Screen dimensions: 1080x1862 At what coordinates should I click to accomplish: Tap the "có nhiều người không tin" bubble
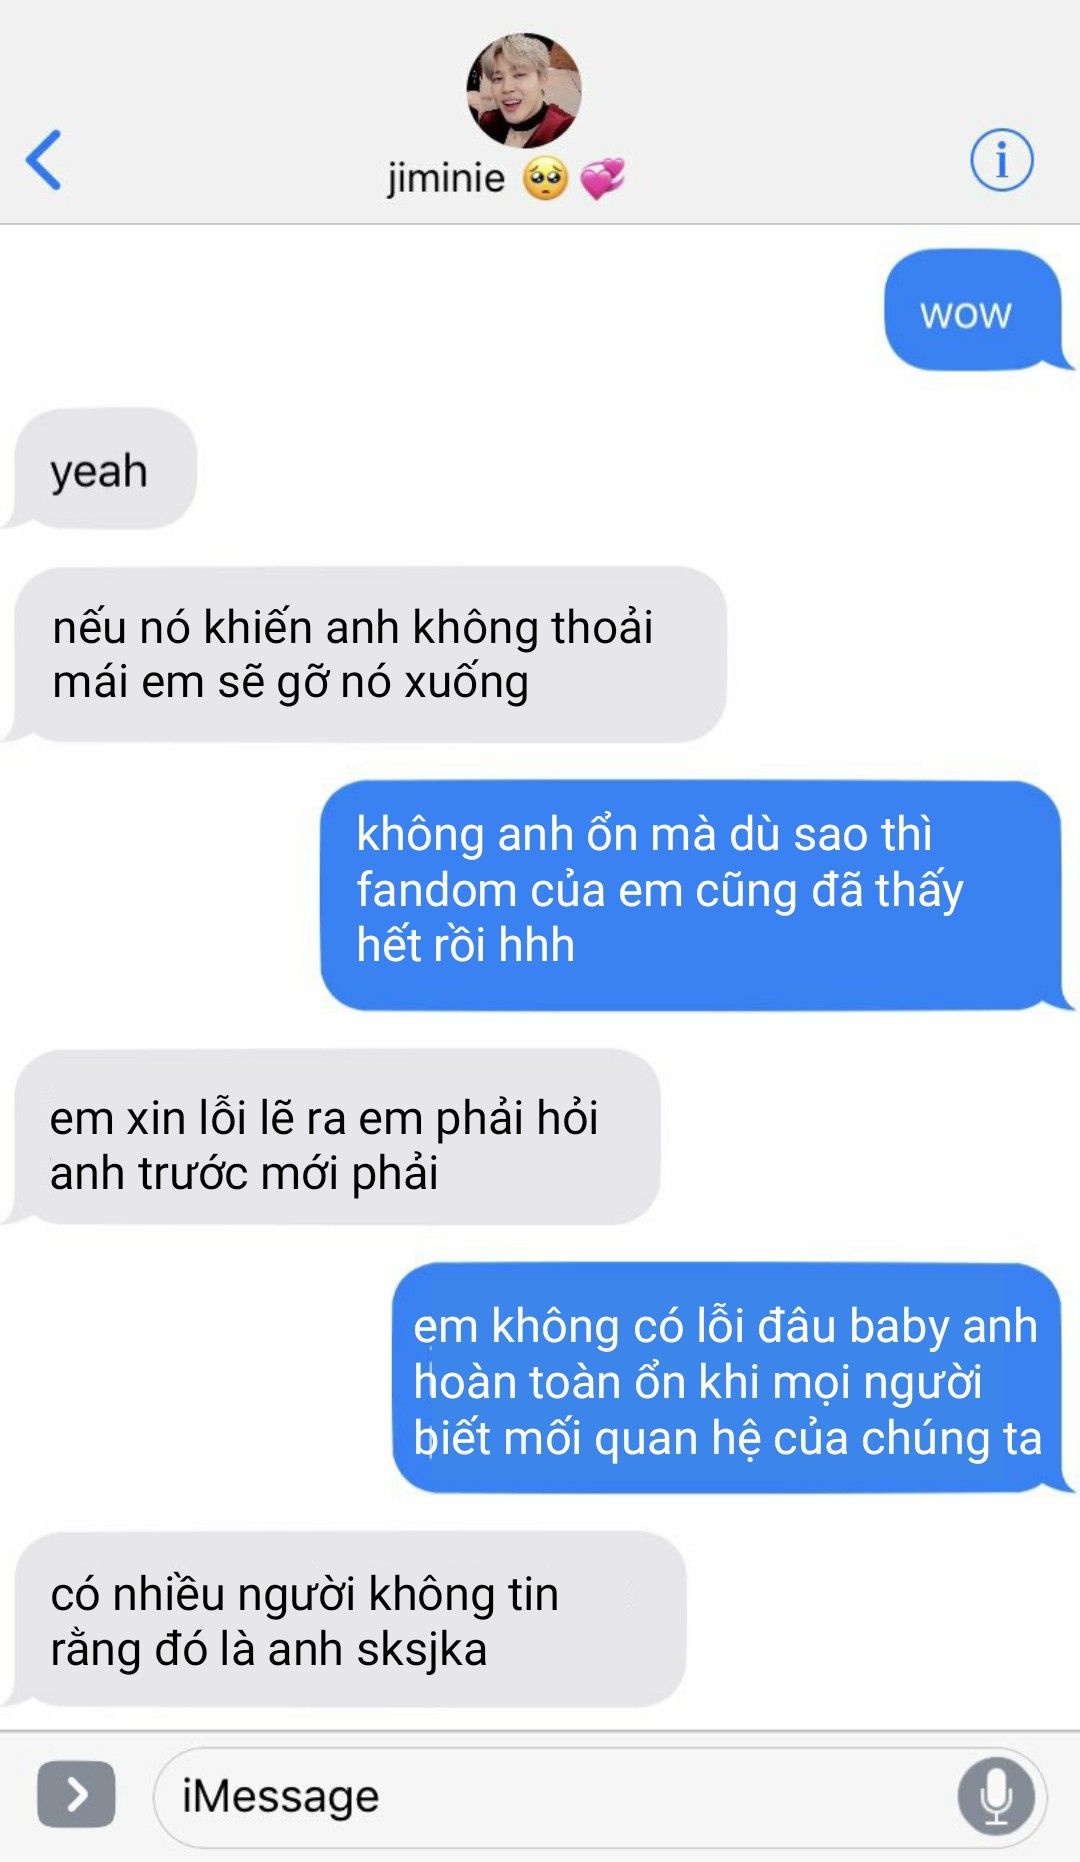pyautogui.click(x=349, y=1619)
